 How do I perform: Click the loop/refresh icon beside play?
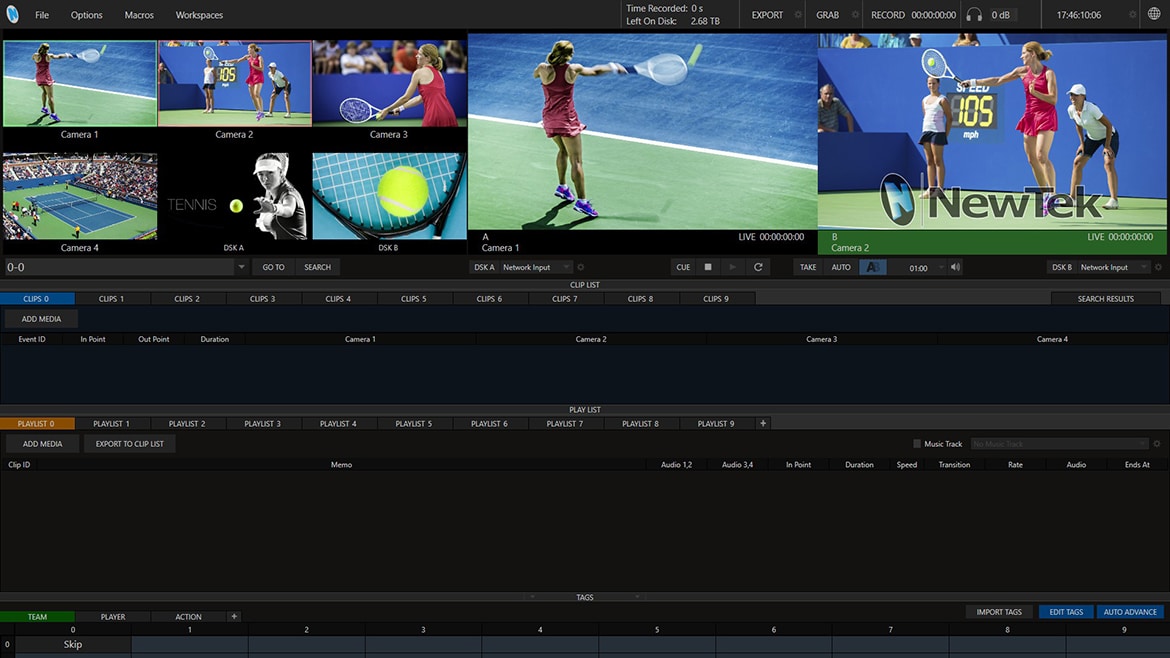click(758, 267)
